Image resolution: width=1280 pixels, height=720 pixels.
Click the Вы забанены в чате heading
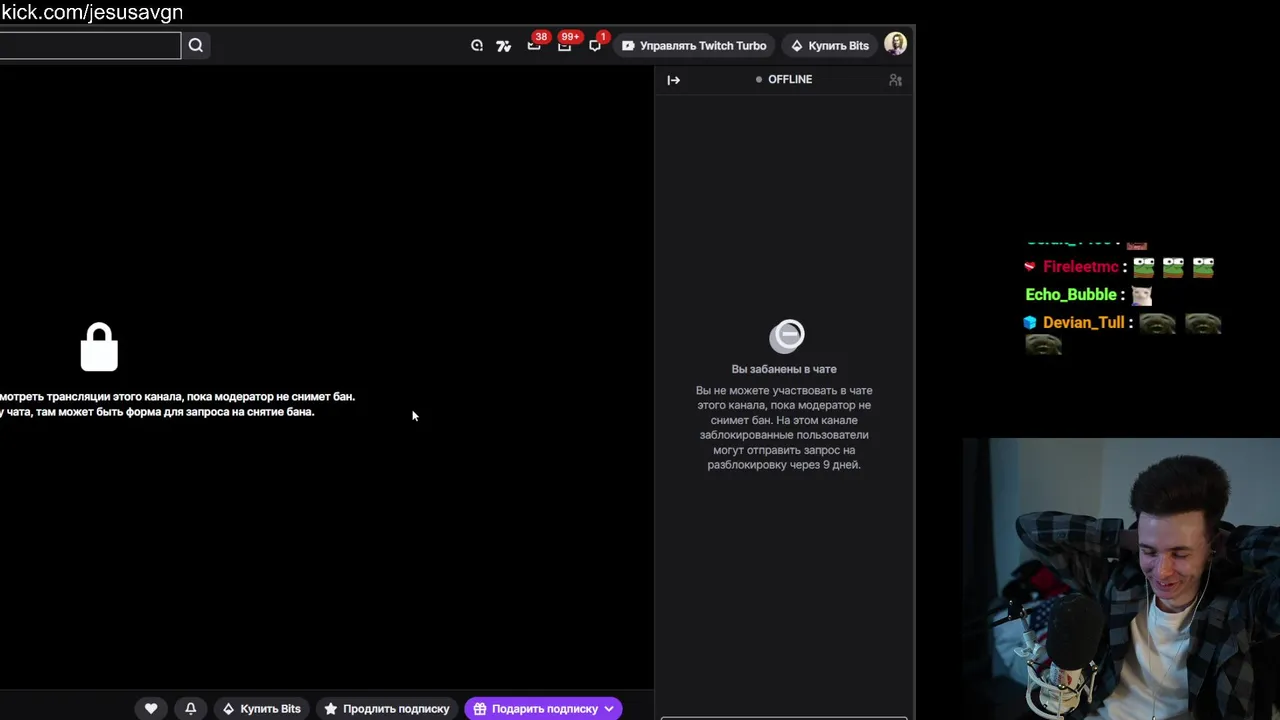click(784, 369)
